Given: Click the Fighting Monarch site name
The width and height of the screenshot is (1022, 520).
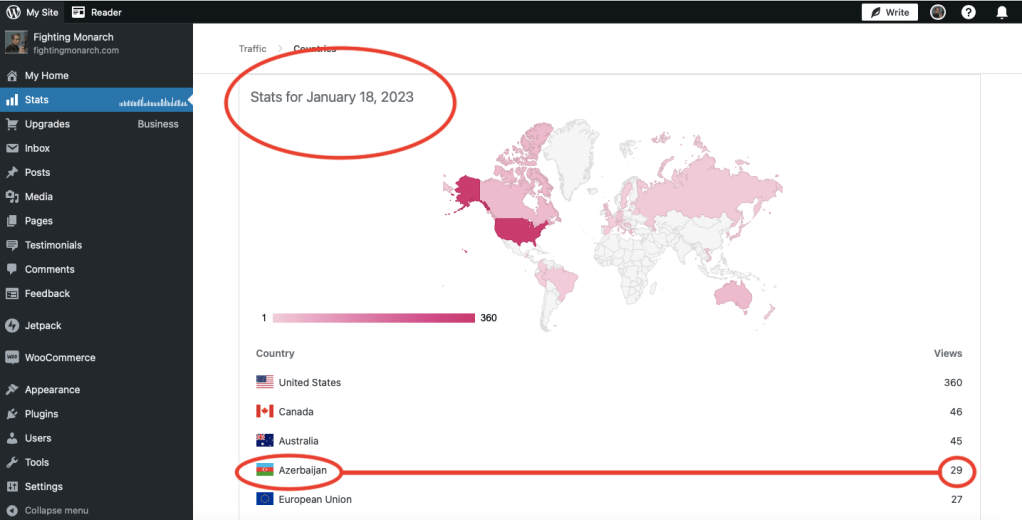Looking at the screenshot, I should point(73,37).
